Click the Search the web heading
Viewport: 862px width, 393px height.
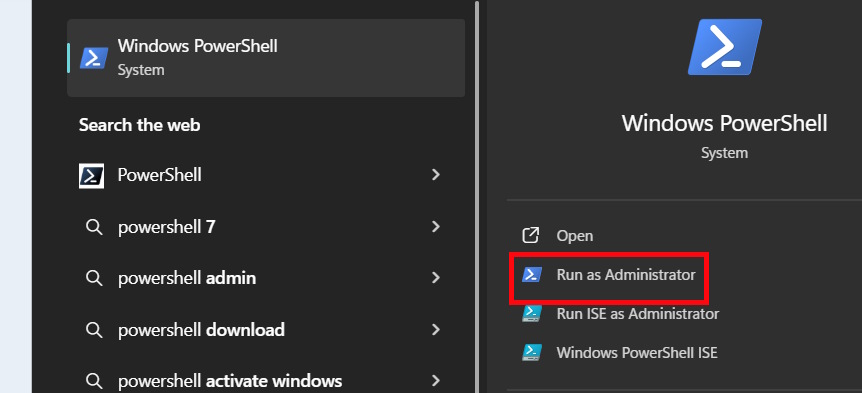coord(140,125)
